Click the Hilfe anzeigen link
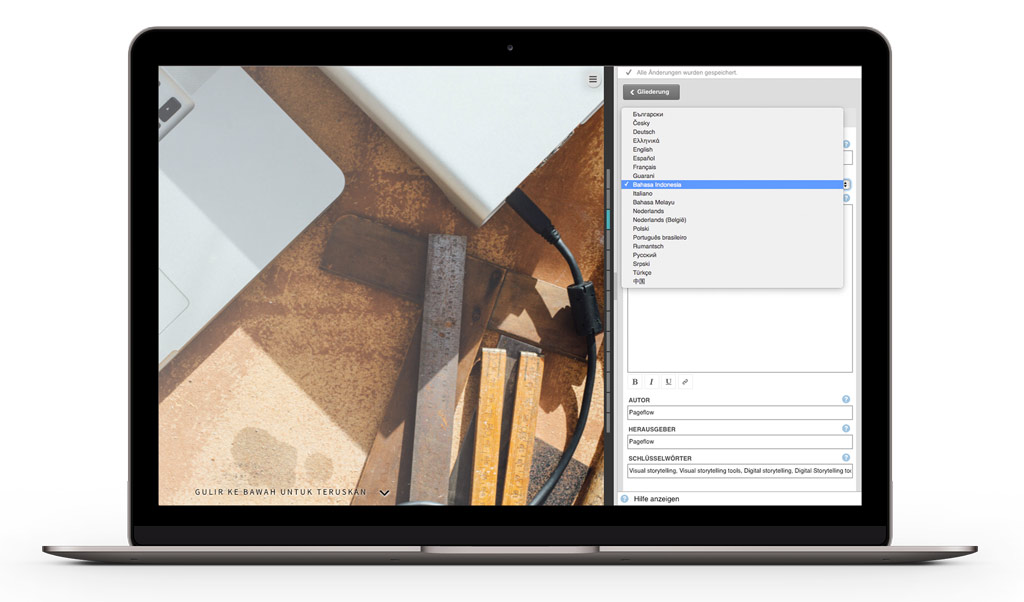This screenshot has height=602, width=1024. click(x=656, y=498)
